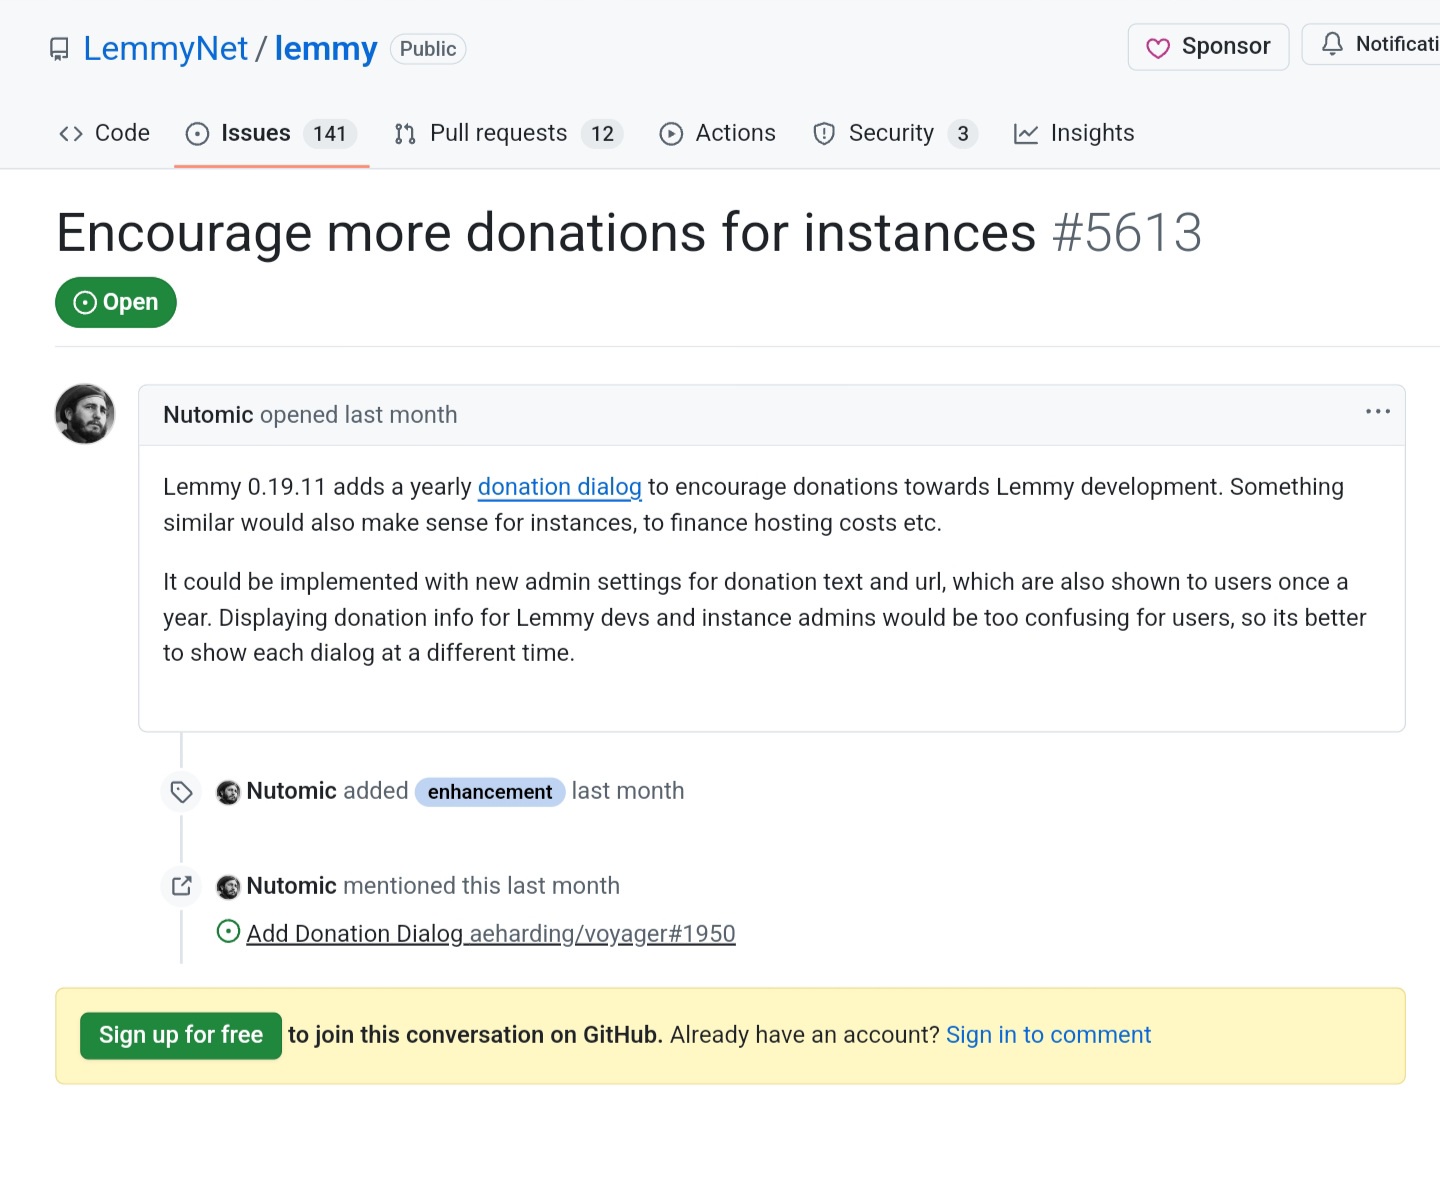Click the pull request branch icon

405,134
